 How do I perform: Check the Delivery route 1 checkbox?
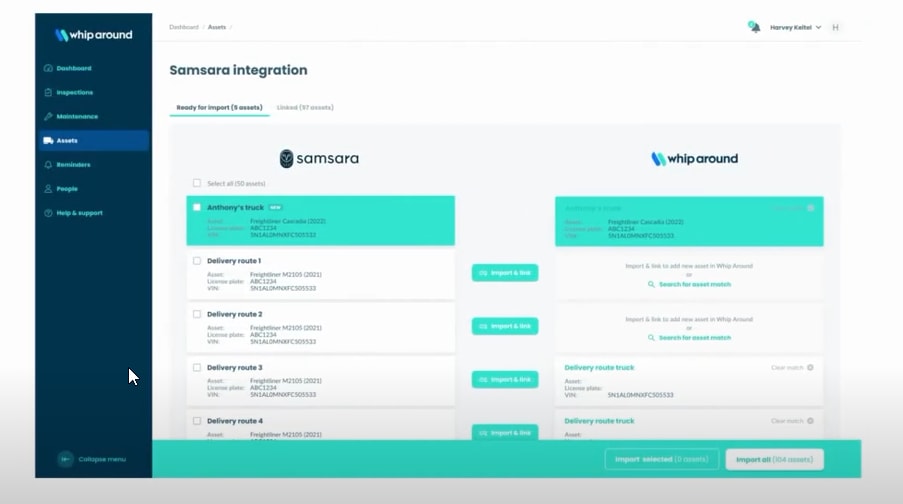[197, 261]
